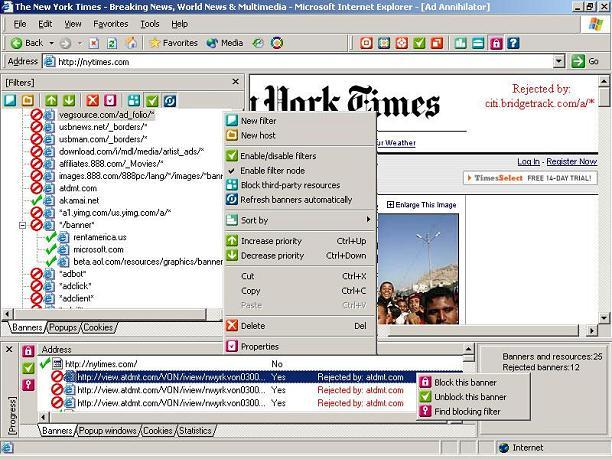Click the New filter icon in Filters toolbar

10,101
